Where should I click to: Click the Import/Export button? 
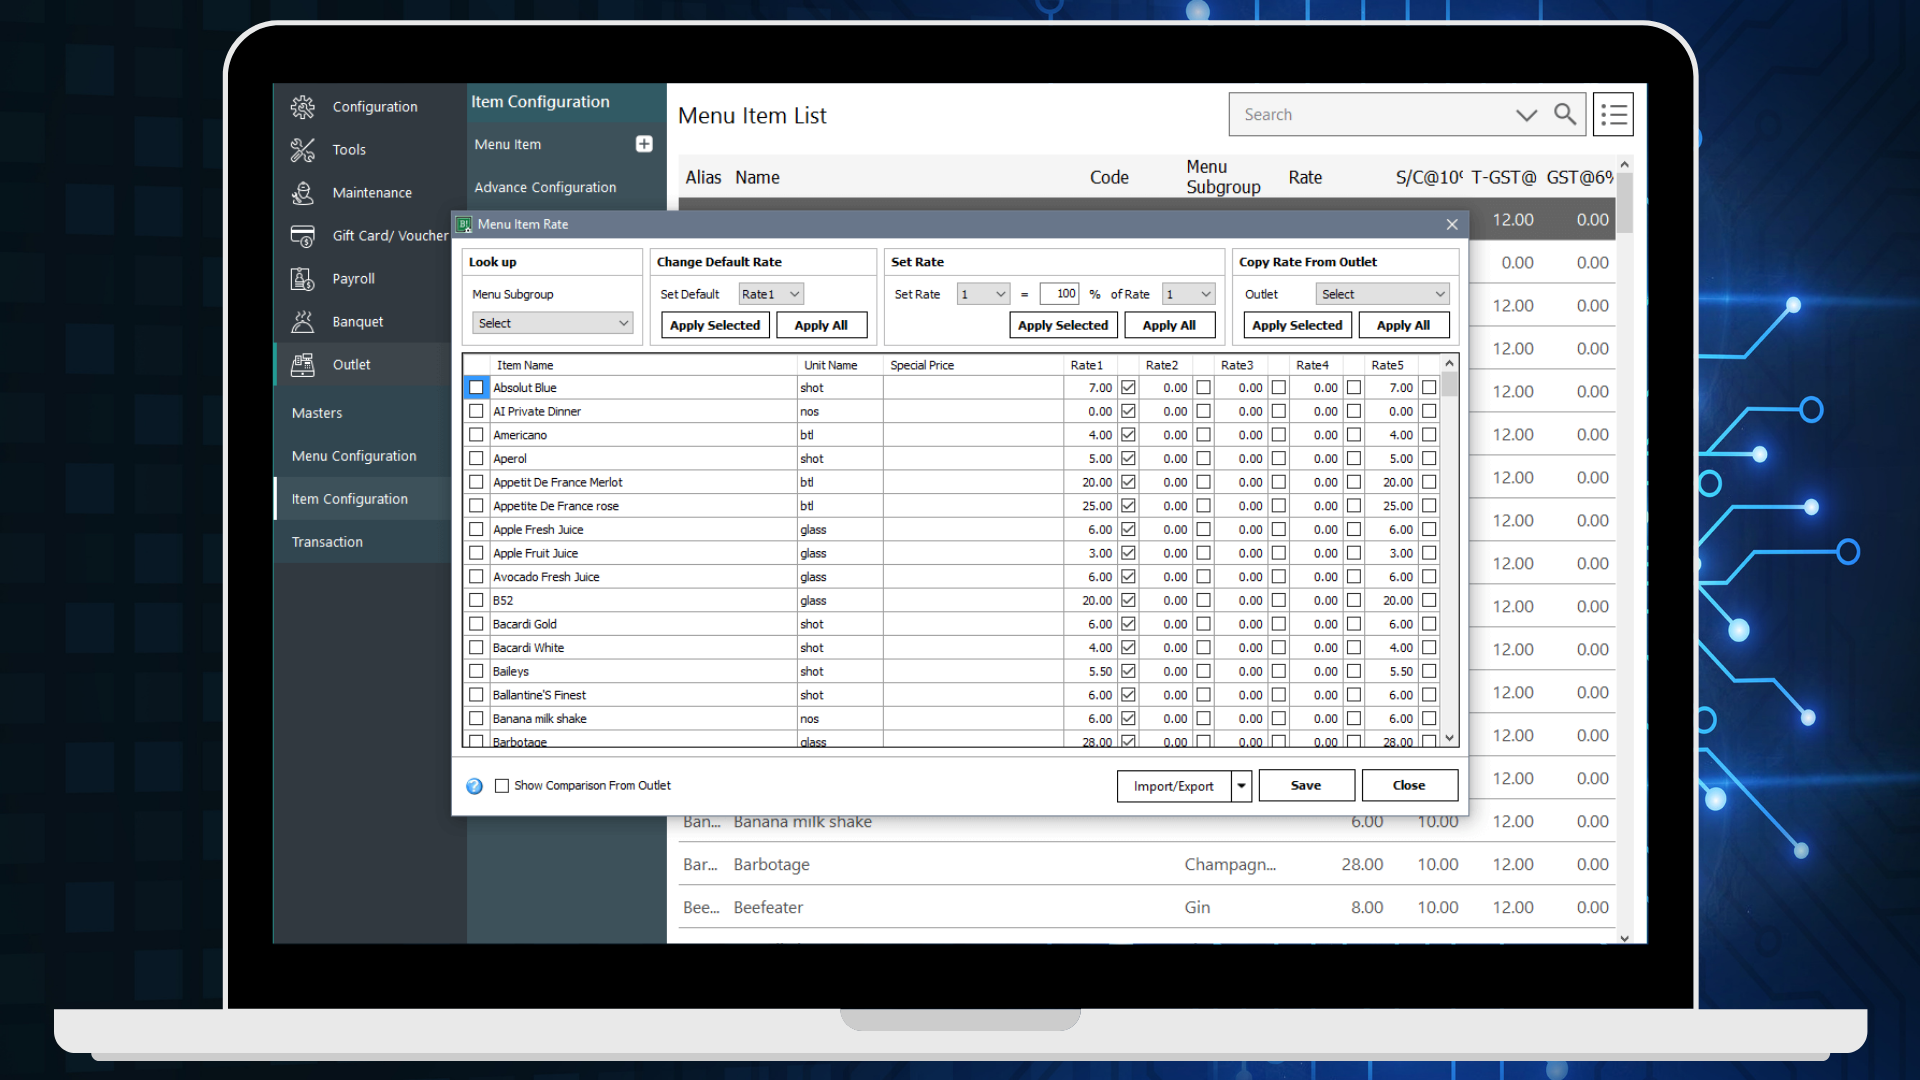[1174, 786]
